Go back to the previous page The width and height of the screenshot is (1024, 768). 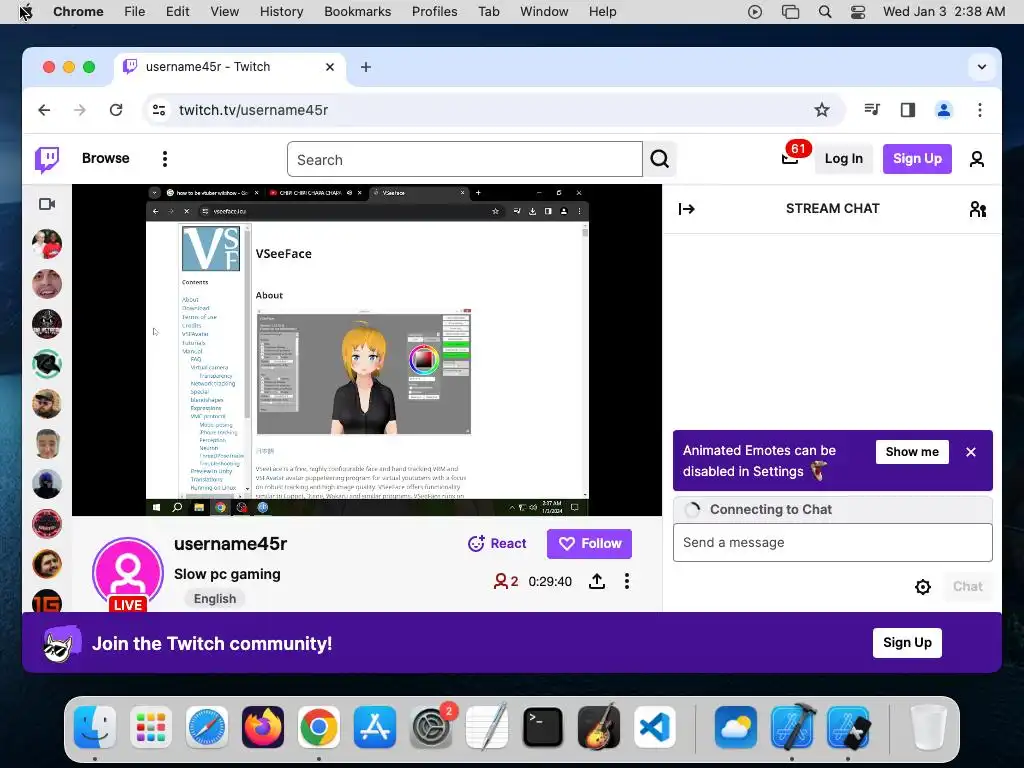coord(44,110)
